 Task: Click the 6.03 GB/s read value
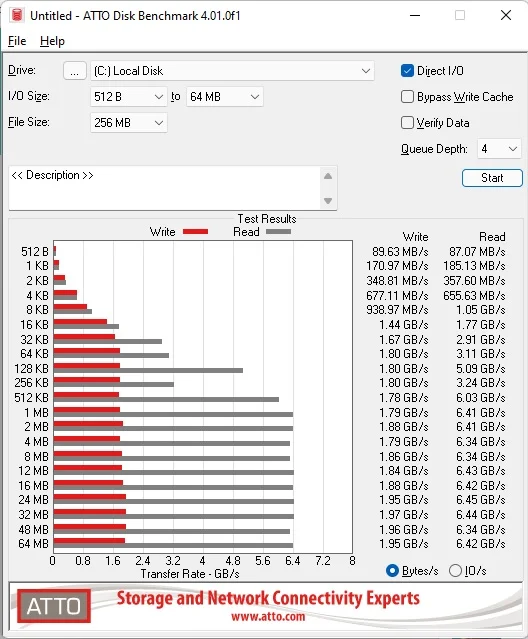(481, 398)
